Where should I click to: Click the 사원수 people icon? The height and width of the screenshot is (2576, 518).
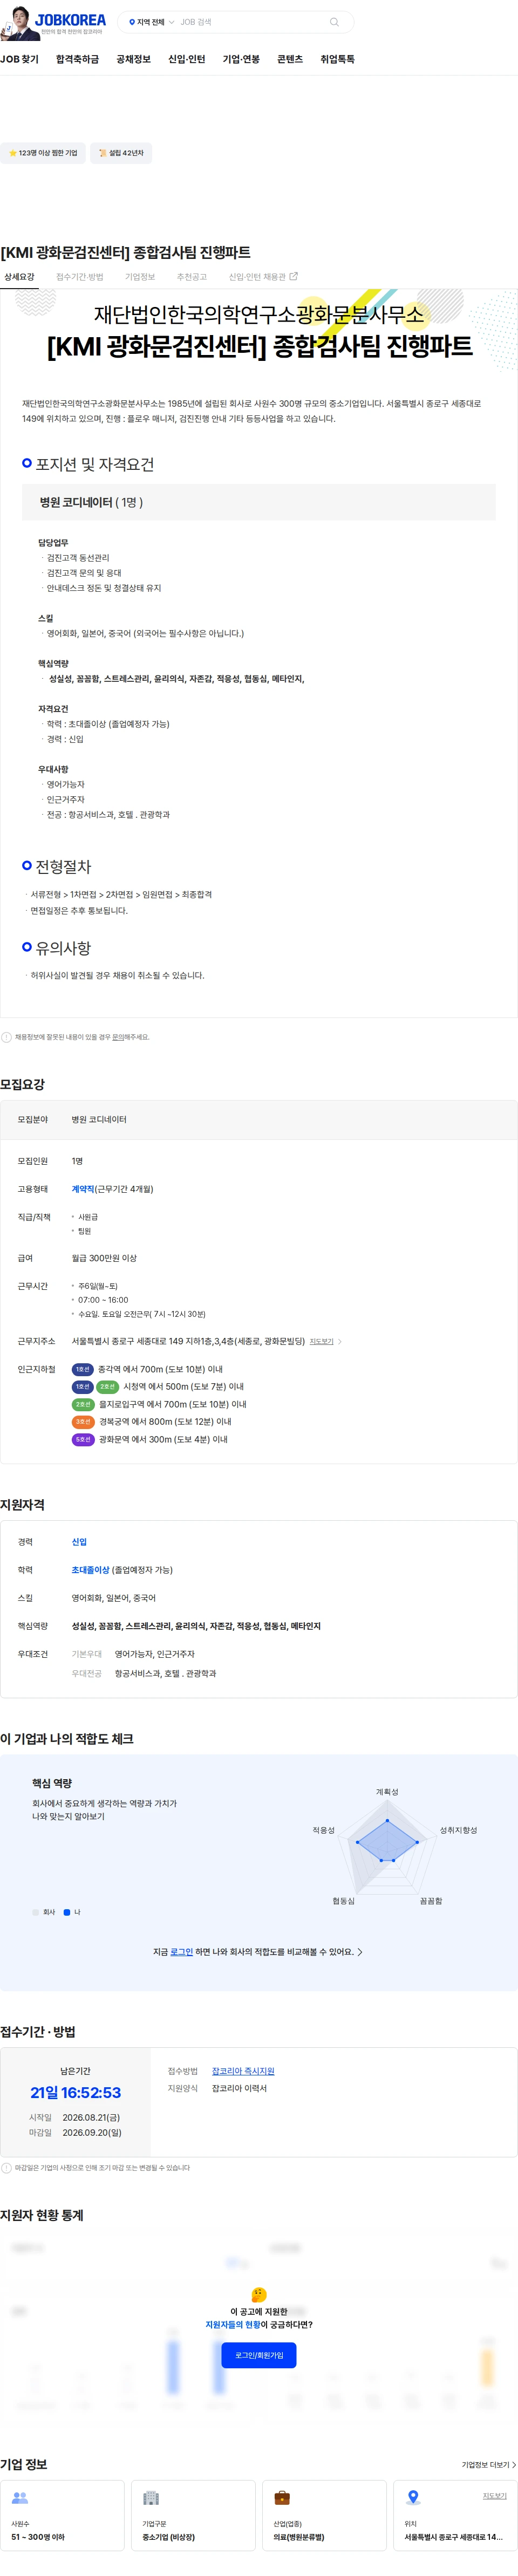tap(20, 2497)
